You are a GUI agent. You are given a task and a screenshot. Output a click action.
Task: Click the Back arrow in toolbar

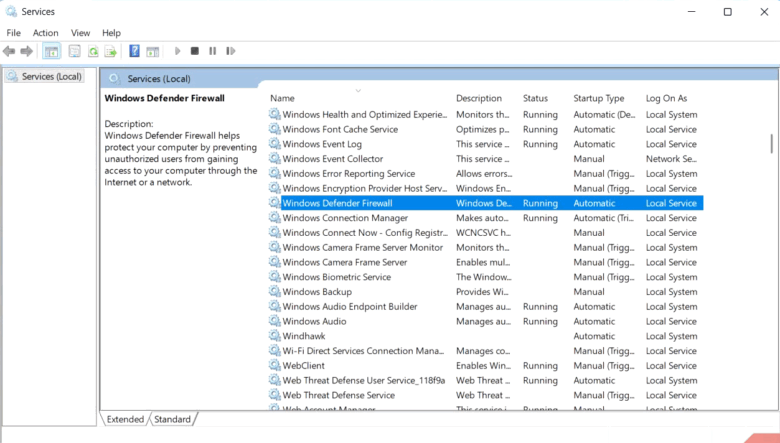[x=9, y=51]
